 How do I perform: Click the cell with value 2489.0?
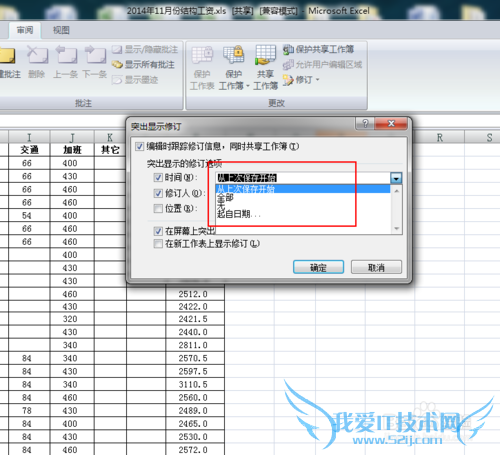pyautogui.click(x=195, y=411)
